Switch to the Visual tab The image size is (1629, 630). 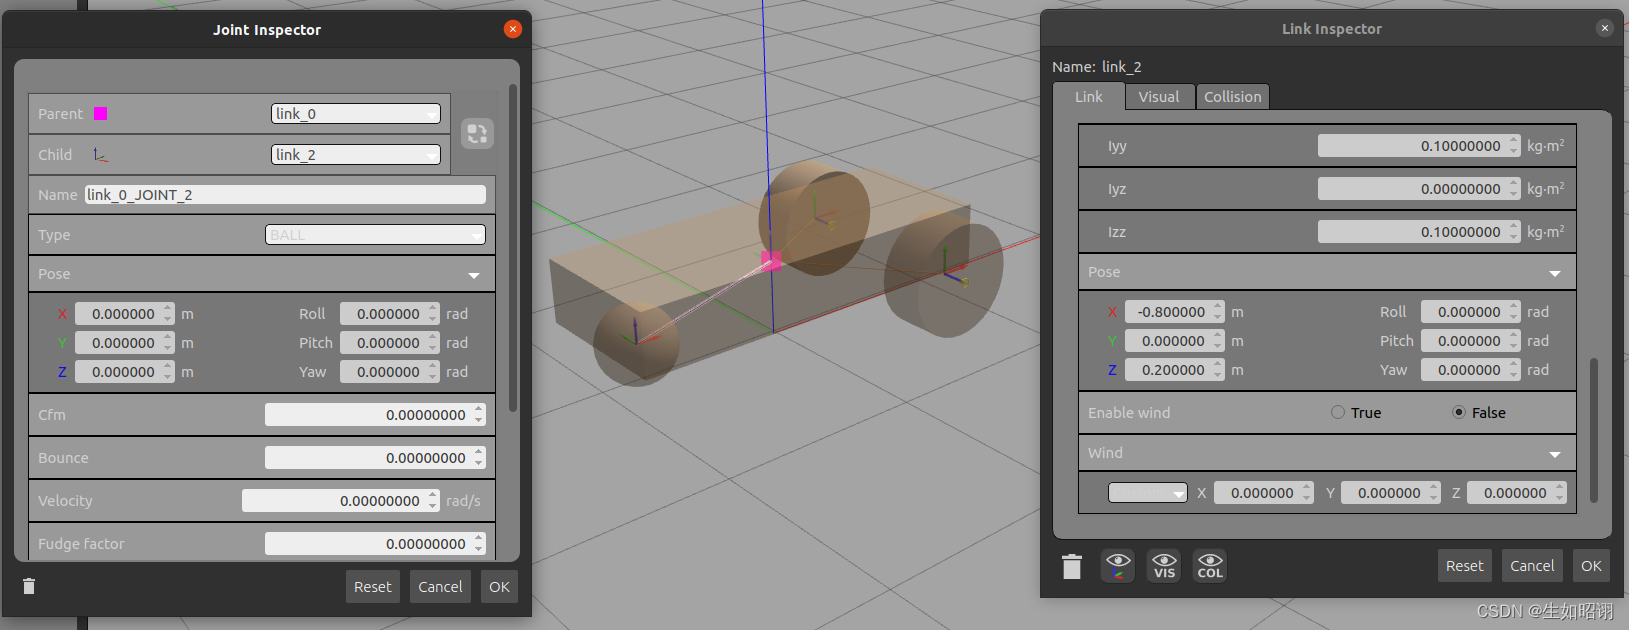(x=1158, y=97)
